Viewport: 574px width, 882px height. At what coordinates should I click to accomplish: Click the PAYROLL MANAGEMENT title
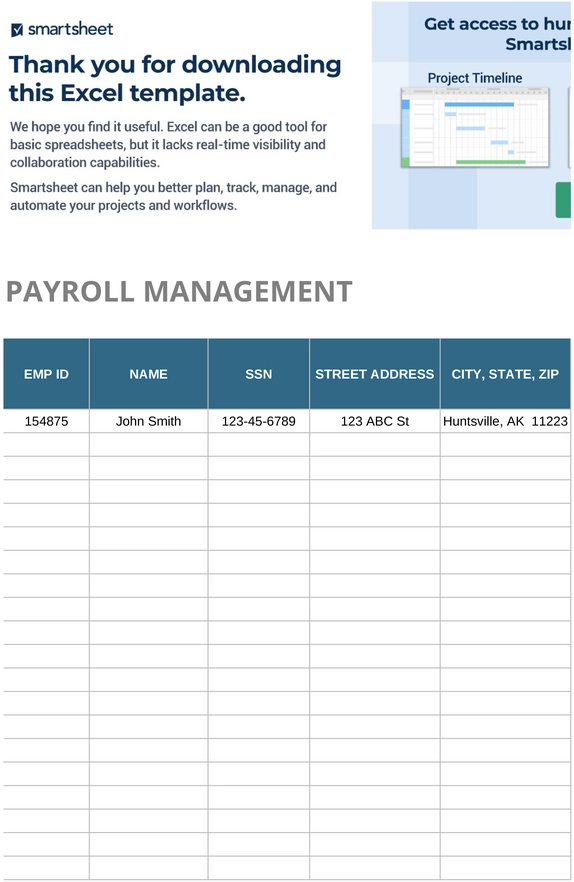(x=179, y=292)
